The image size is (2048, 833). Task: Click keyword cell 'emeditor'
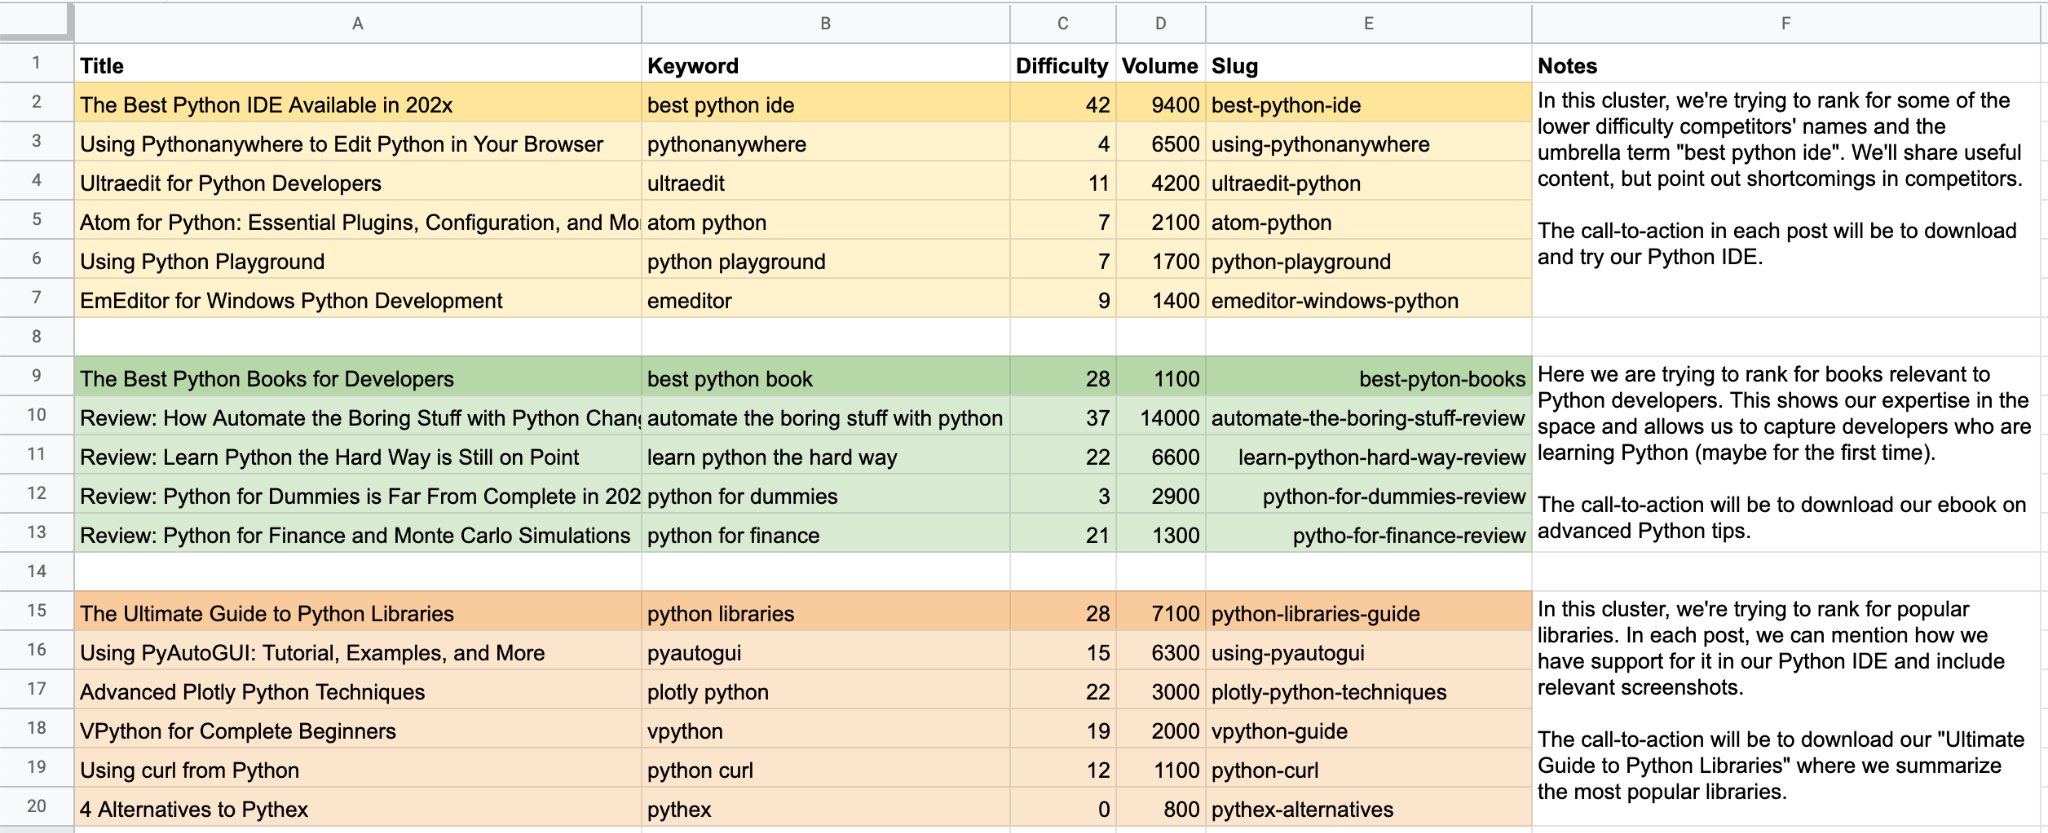pos(825,298)
